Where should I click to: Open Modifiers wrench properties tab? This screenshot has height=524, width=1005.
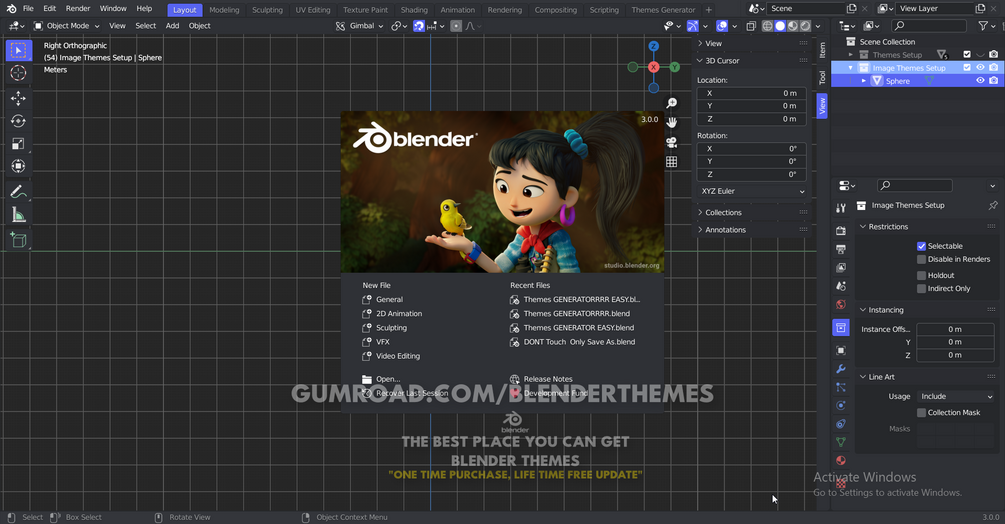point(841,369)
